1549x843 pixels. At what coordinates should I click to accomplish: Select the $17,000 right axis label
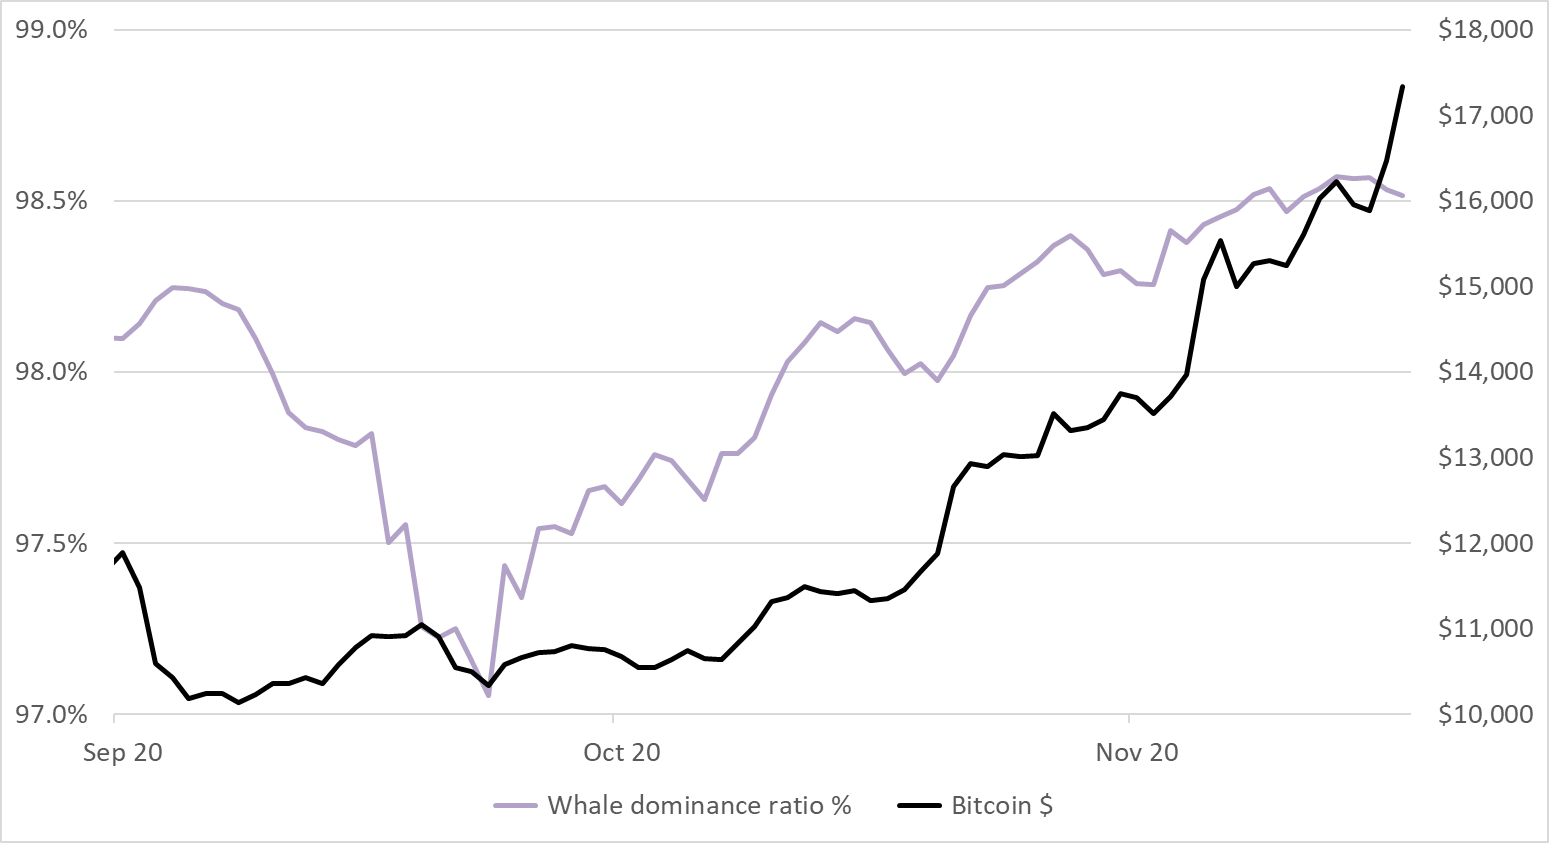[x=1485, y=116]
